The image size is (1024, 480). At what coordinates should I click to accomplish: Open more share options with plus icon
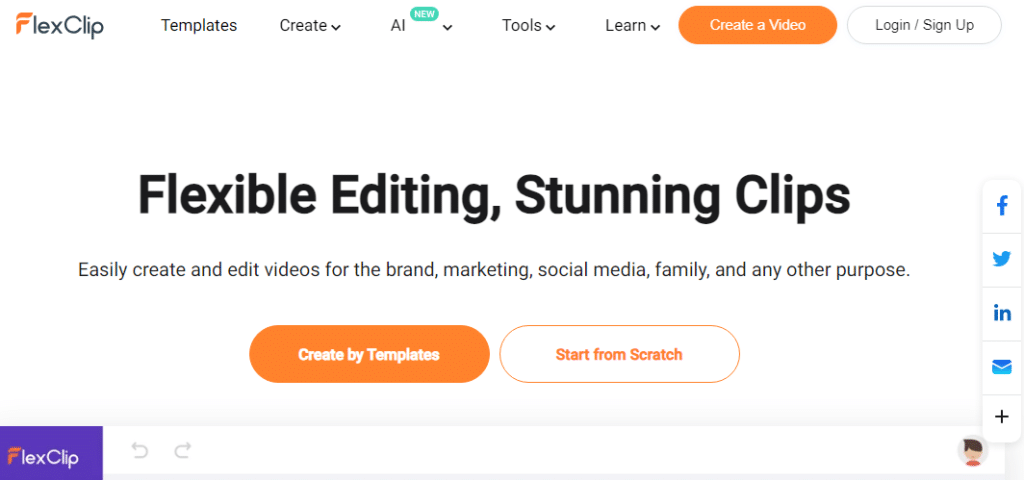click(1001, 416)
